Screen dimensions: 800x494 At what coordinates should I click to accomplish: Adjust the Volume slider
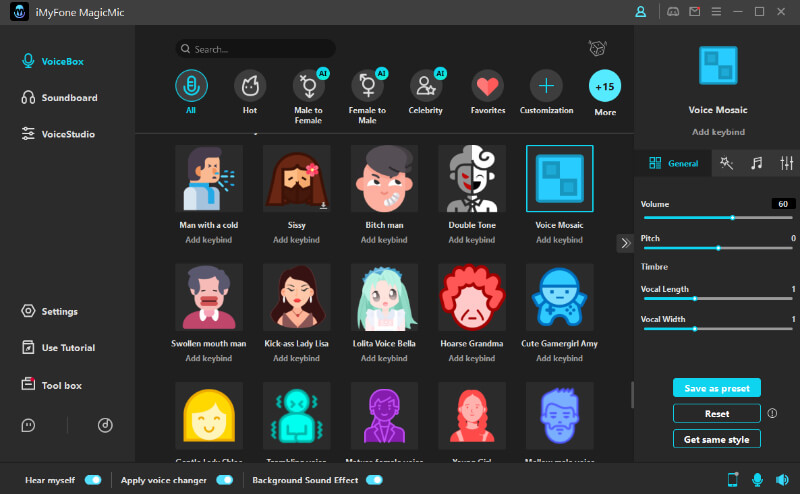[718, 218]
